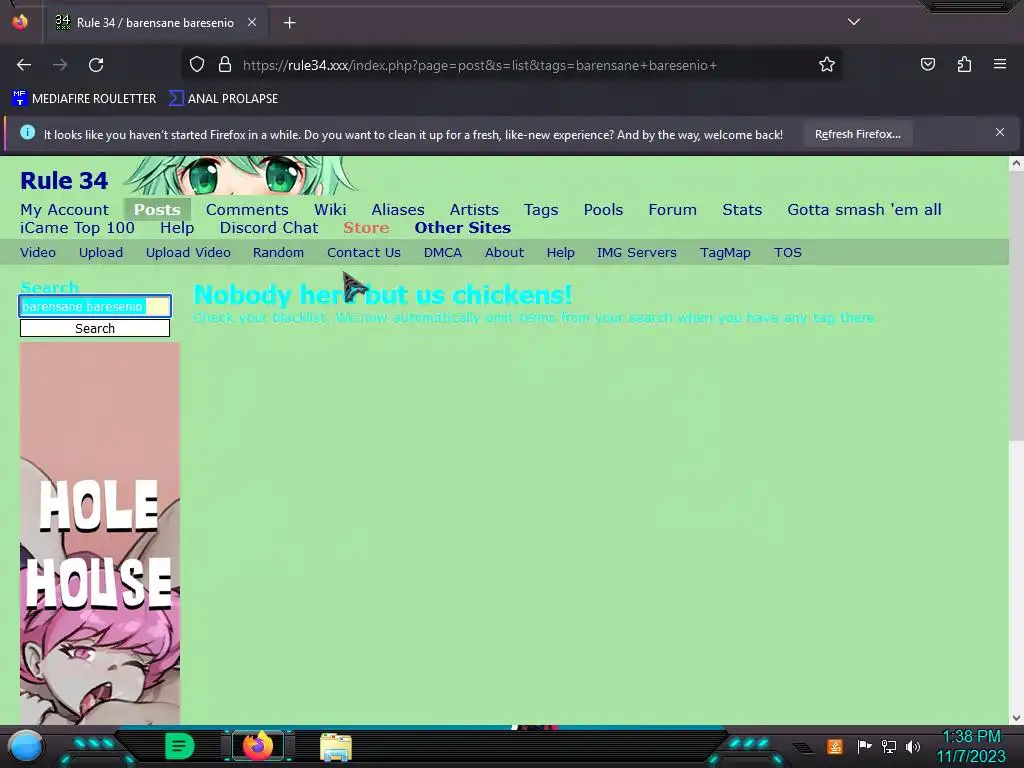Click the Refresh Firefox... button
The width and height of the screenshot is (1024, 768).
pos(857,134)
